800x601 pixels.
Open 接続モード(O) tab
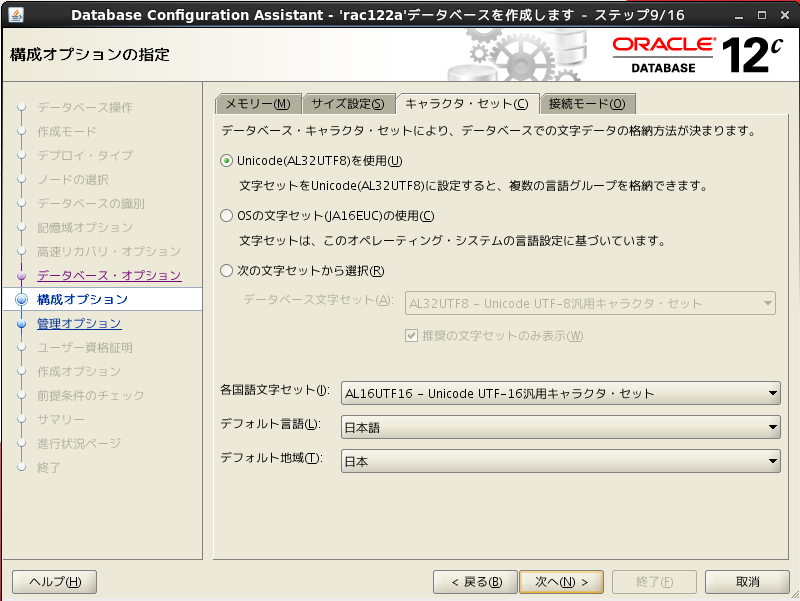tap(587, 104)
